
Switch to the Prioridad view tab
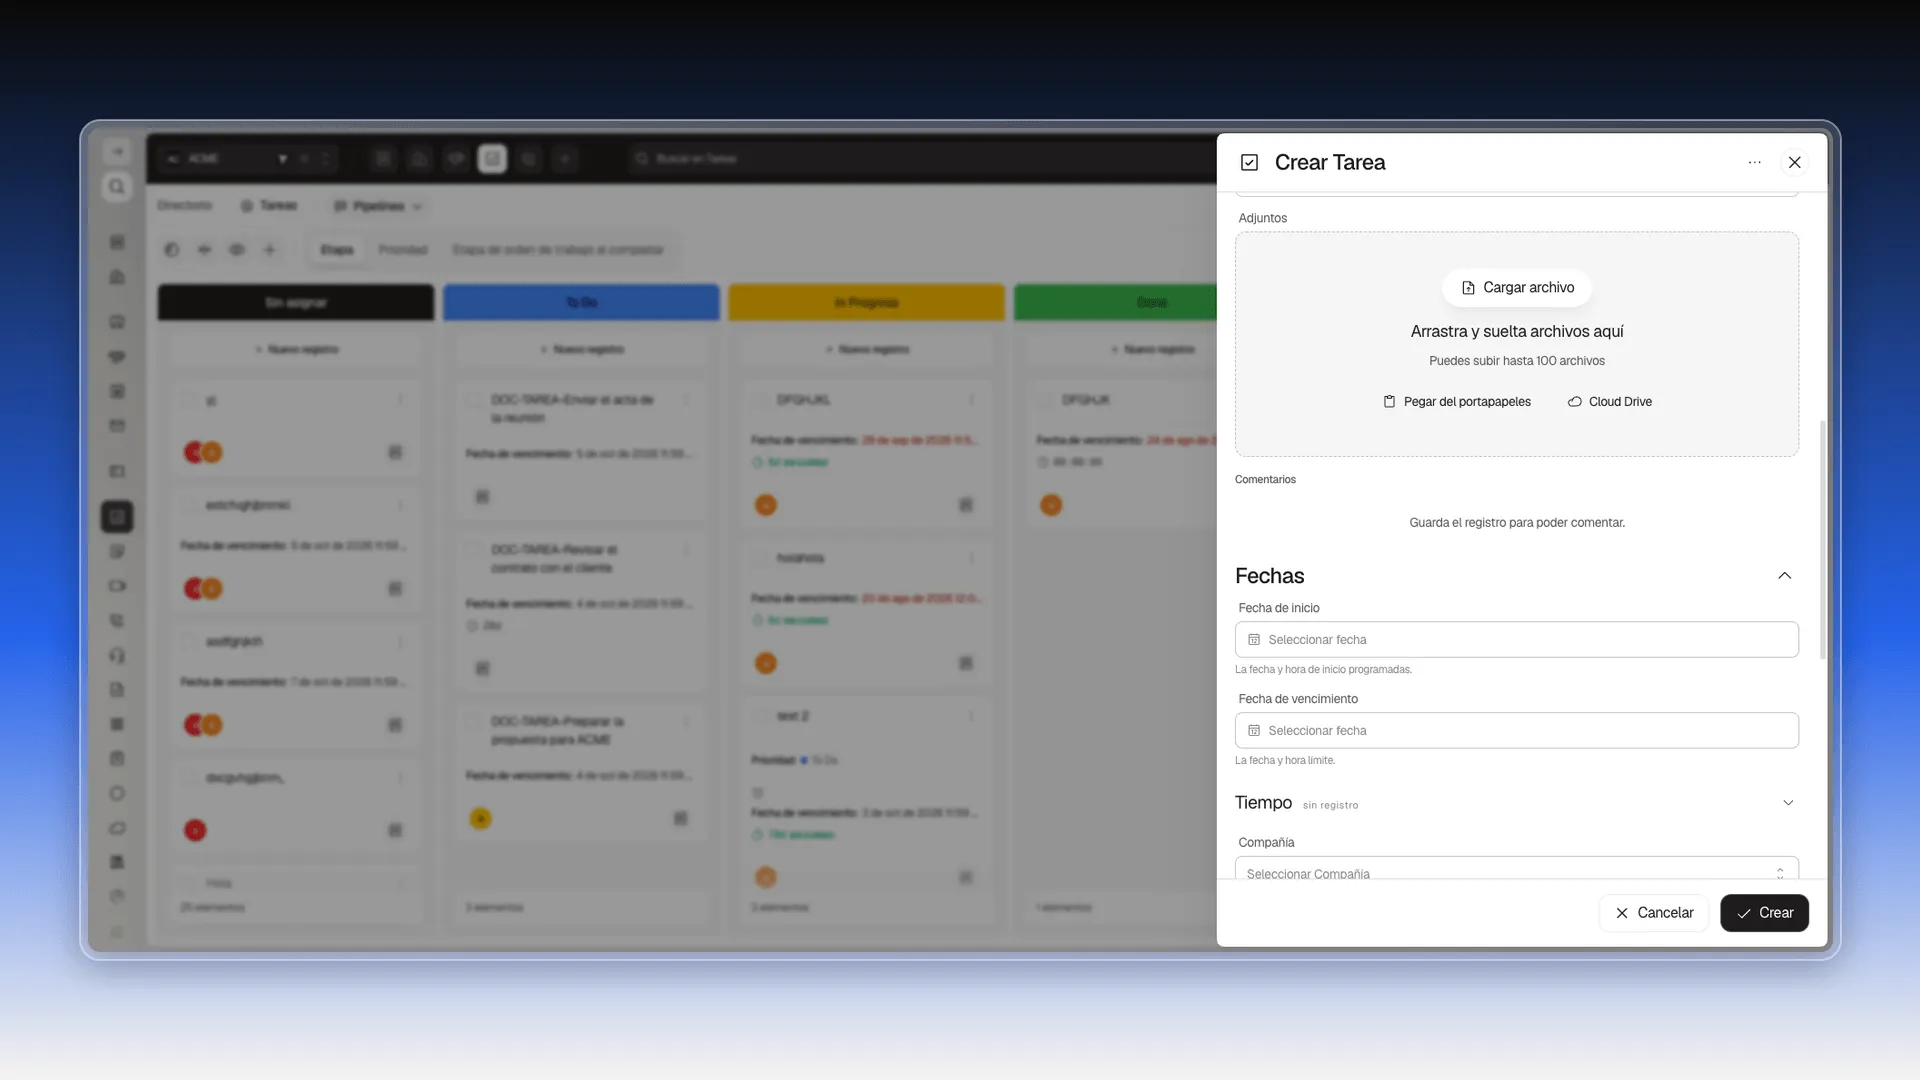click(403, 250)
